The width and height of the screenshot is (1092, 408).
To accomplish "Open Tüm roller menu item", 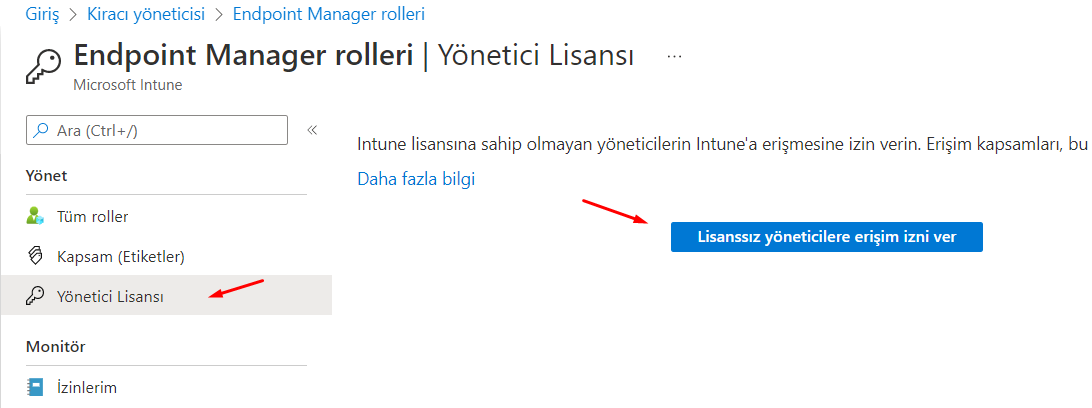I will click(93, 216).
